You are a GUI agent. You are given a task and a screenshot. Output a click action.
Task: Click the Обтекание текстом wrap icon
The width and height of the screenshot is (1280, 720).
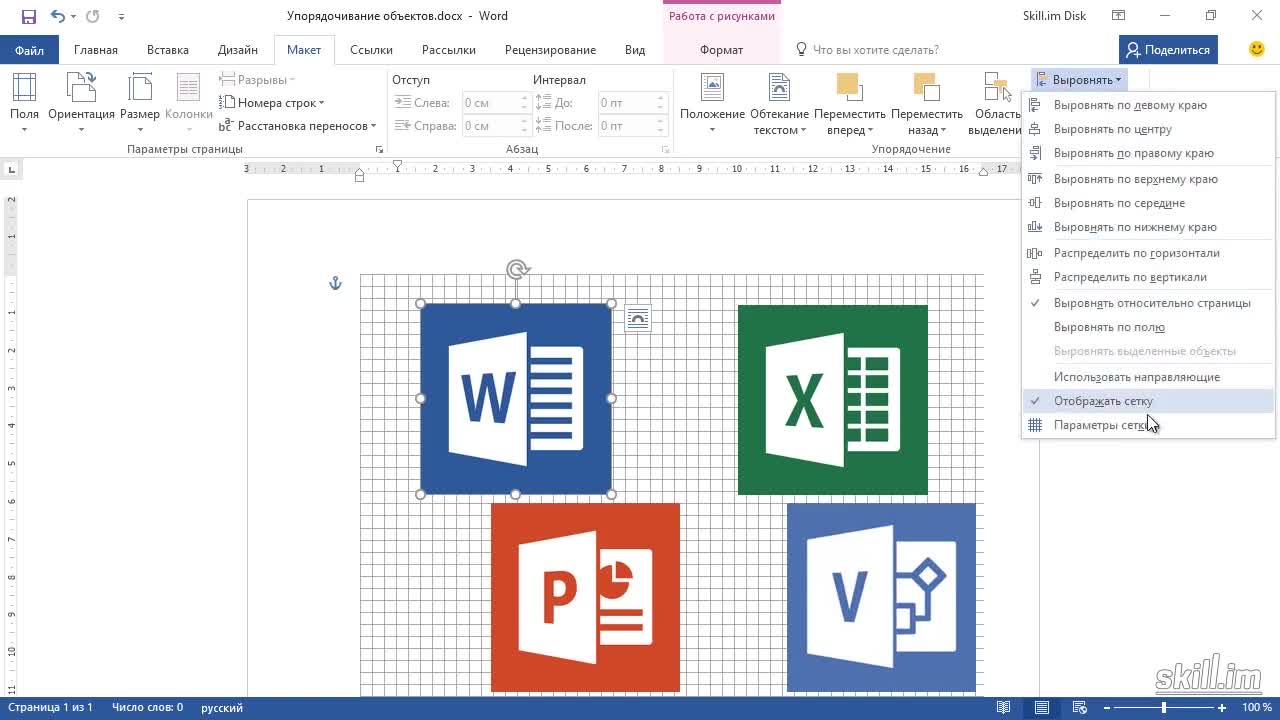[779, 88]
